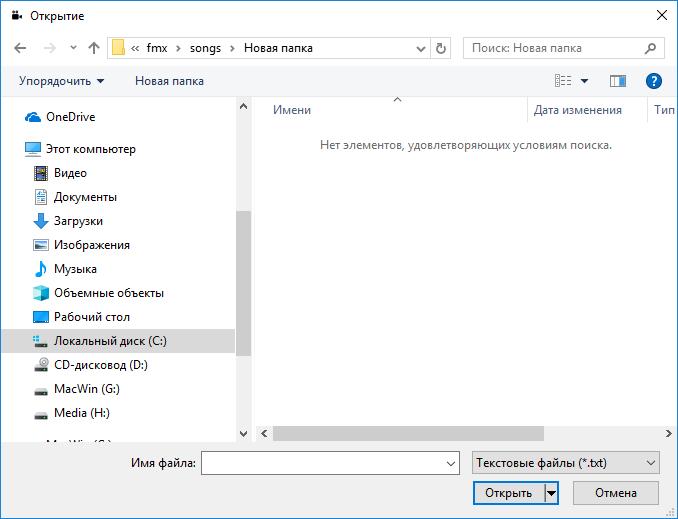Click the horizontal scrollbar thumb

pos(408,433)
